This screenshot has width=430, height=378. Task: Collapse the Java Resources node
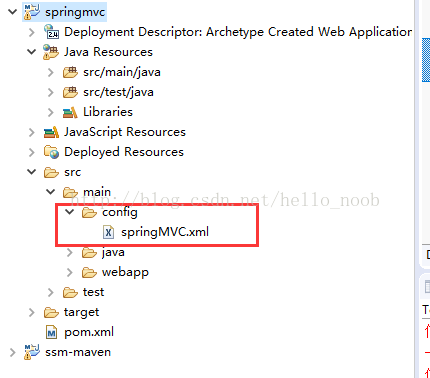click(x=32, y=52)
